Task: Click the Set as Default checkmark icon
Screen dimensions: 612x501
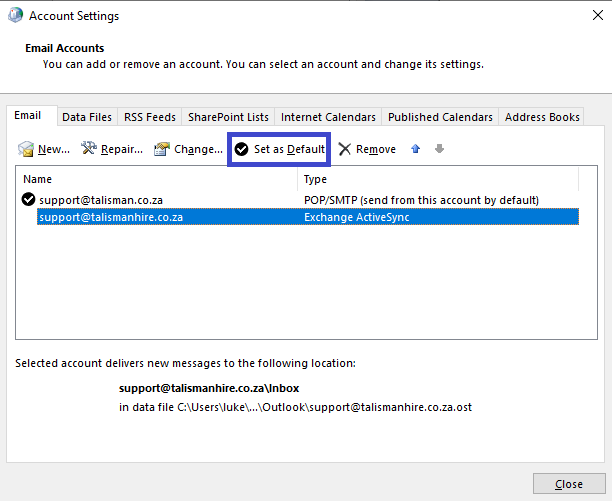Action: pyautogui.click(x=242, y=149)
